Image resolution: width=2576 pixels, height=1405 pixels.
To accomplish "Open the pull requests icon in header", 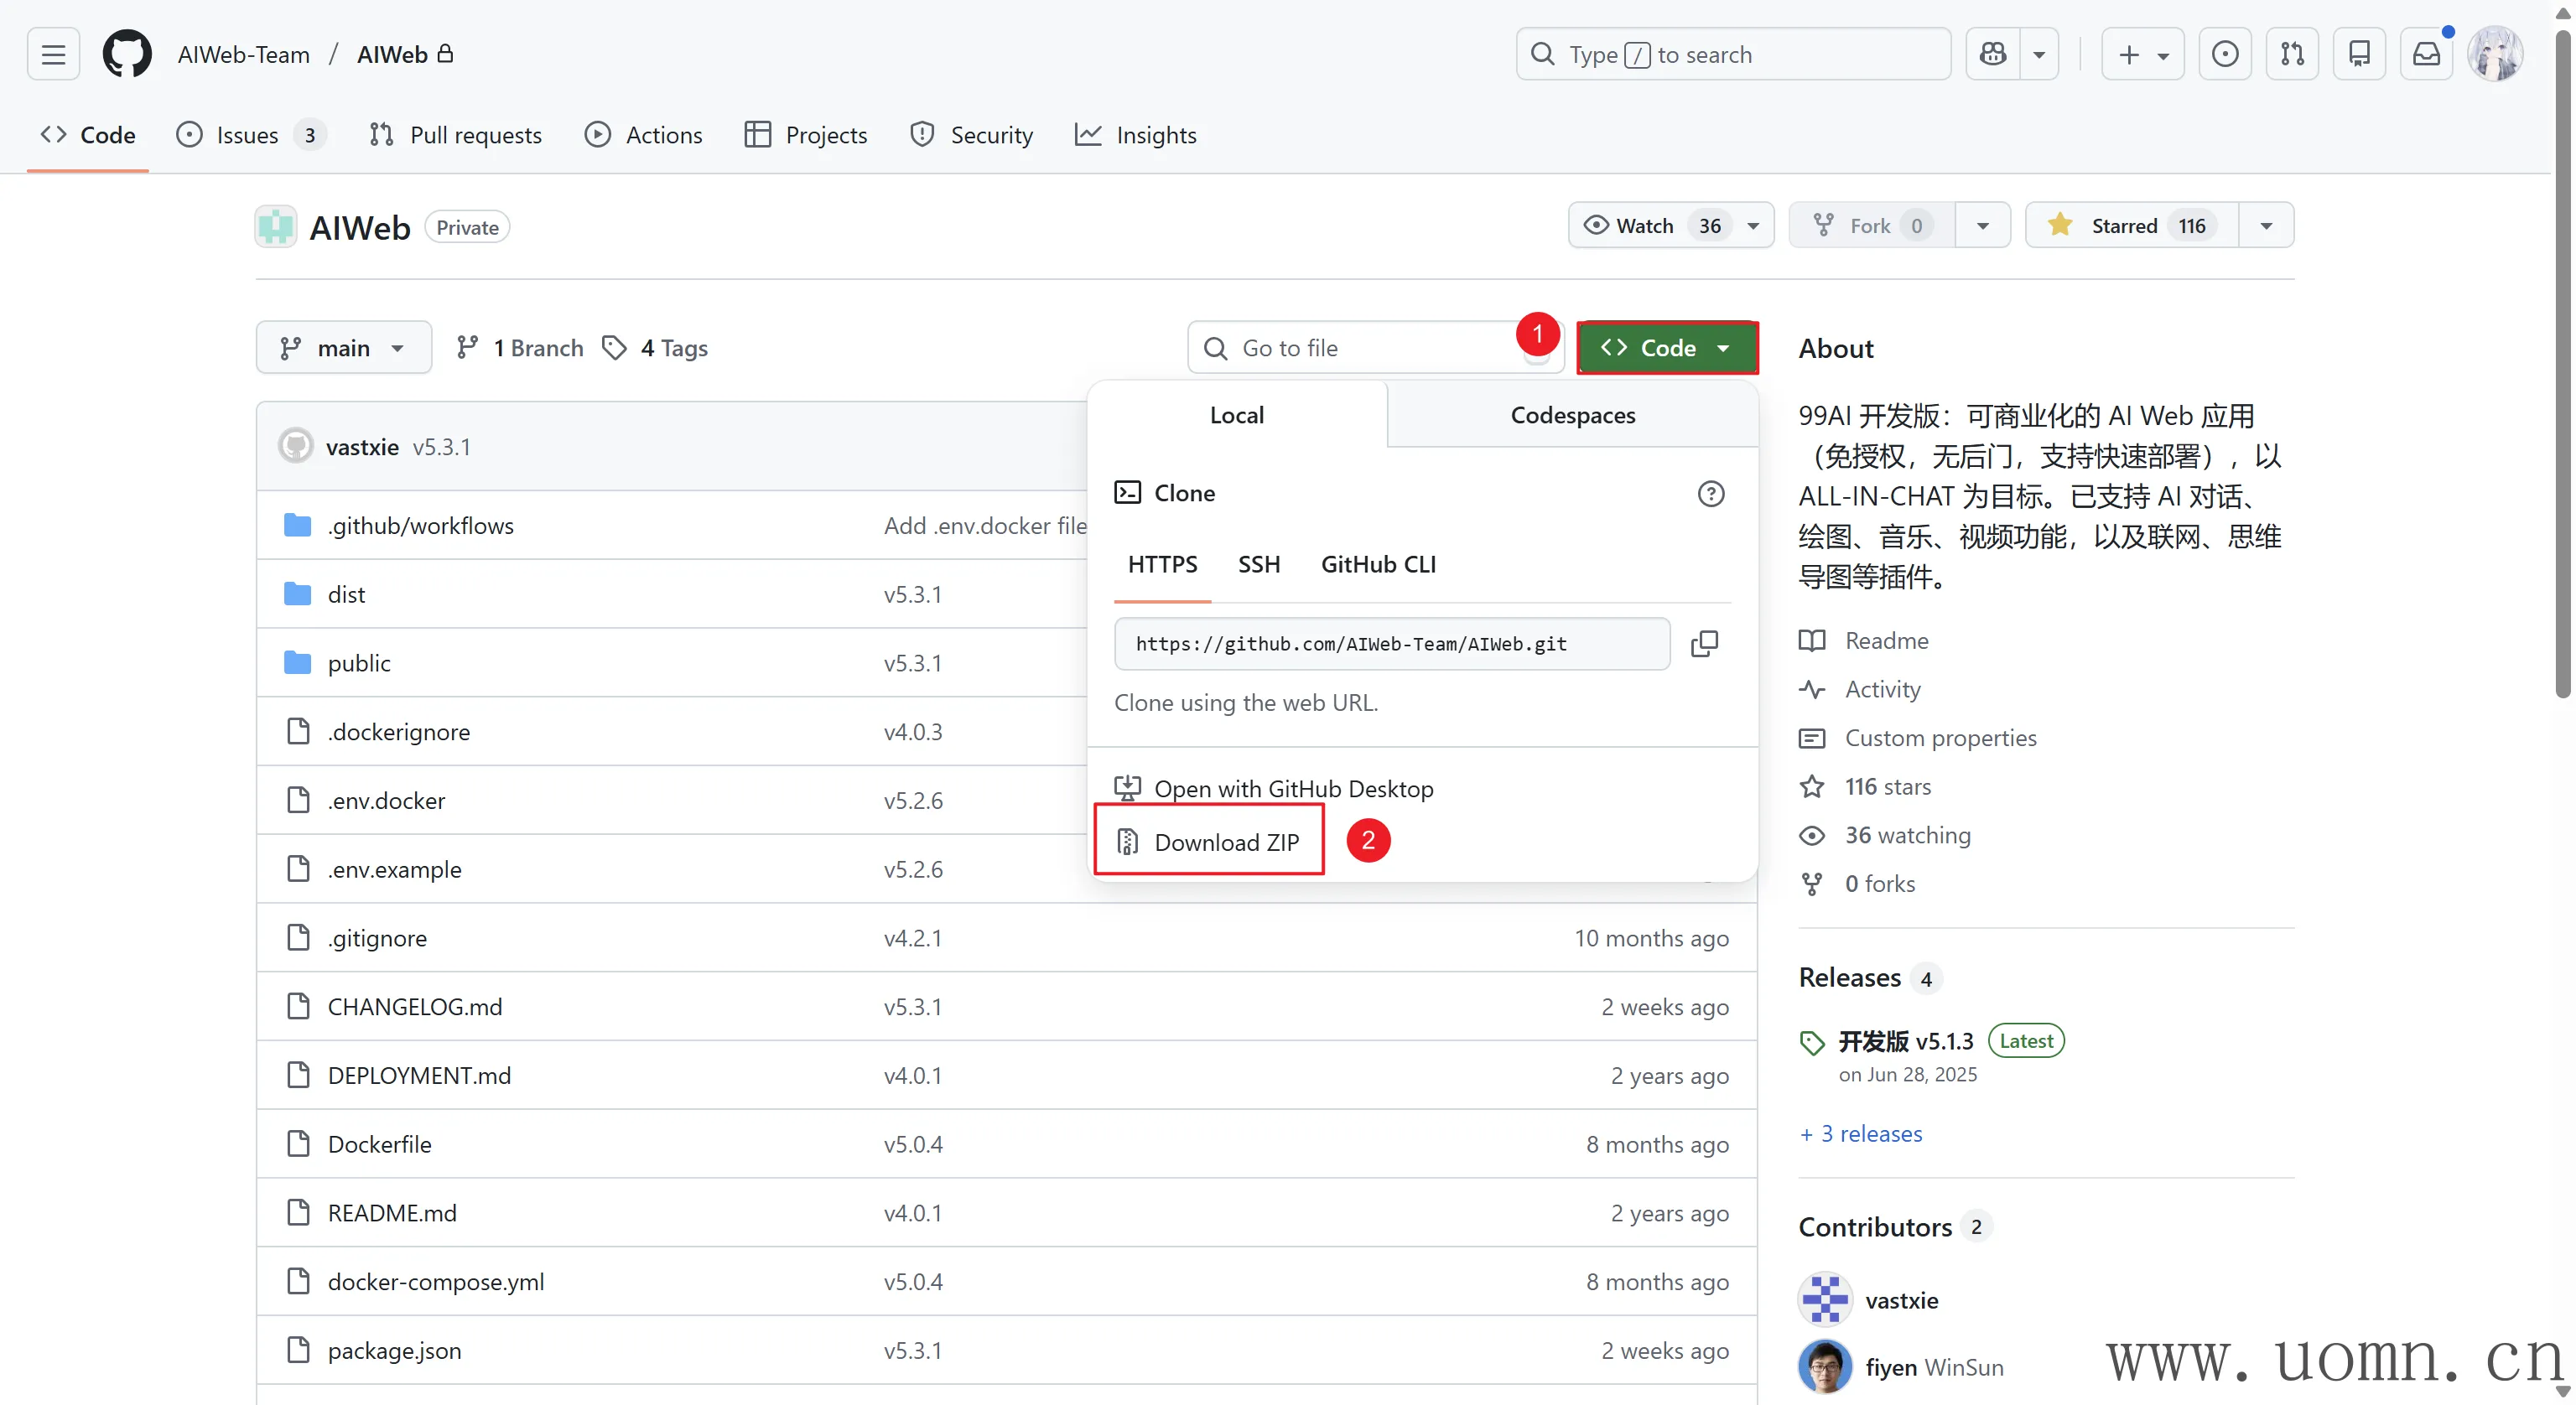I will [2292, 54].
